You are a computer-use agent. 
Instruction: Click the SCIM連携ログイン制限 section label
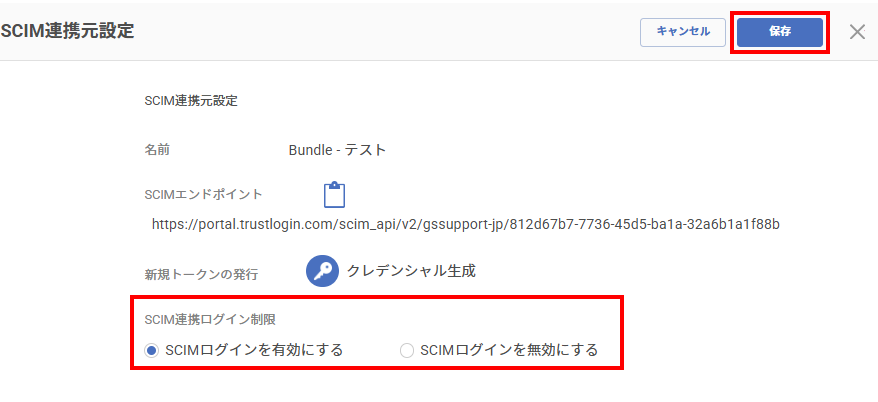point(210,320)
